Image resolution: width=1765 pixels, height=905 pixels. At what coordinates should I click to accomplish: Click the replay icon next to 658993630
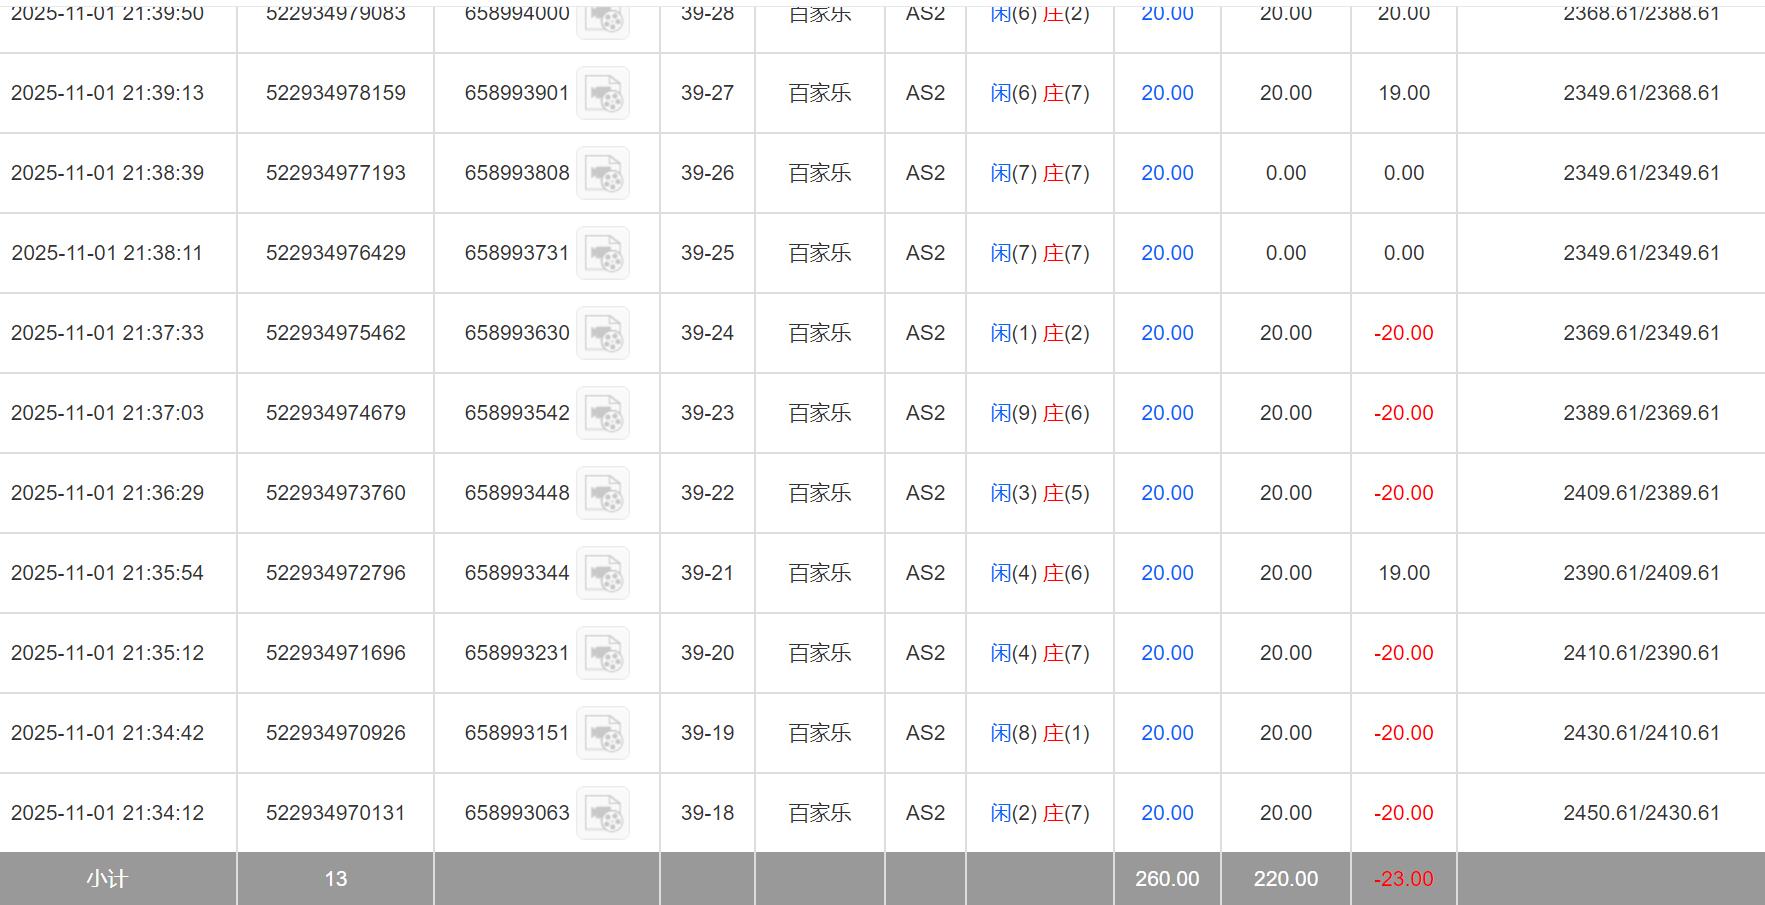tap(603, 333)
